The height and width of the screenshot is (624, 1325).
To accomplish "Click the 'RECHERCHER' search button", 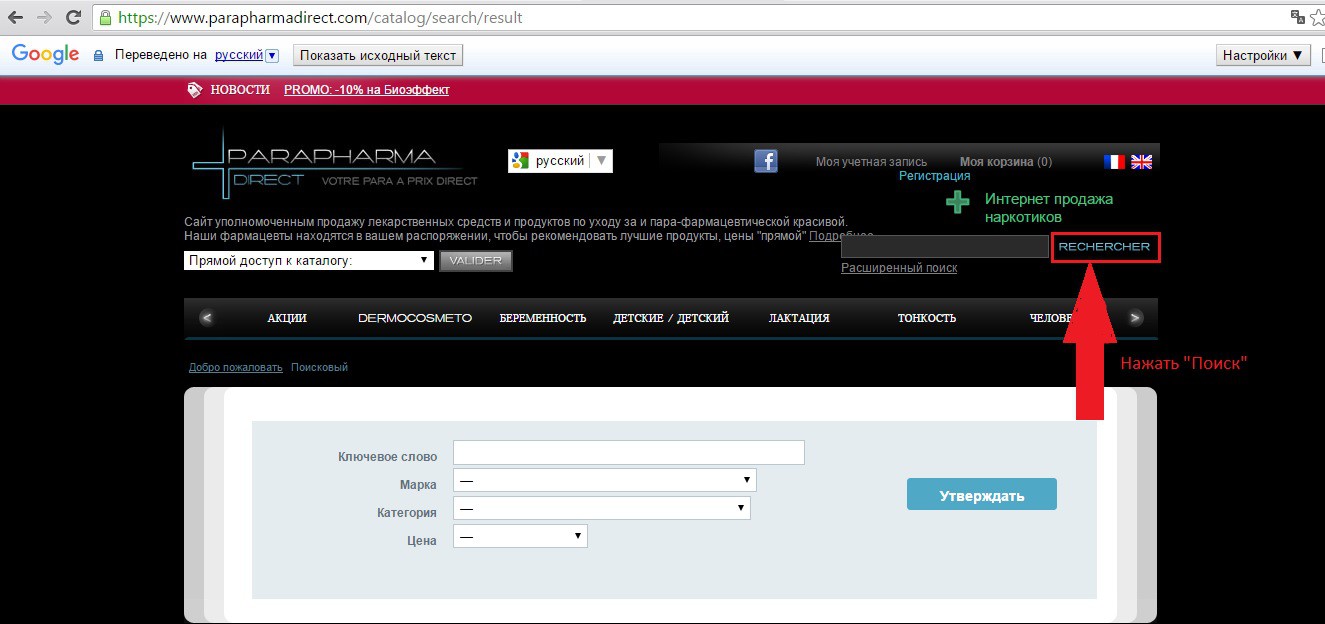I will coord(1105,247).
